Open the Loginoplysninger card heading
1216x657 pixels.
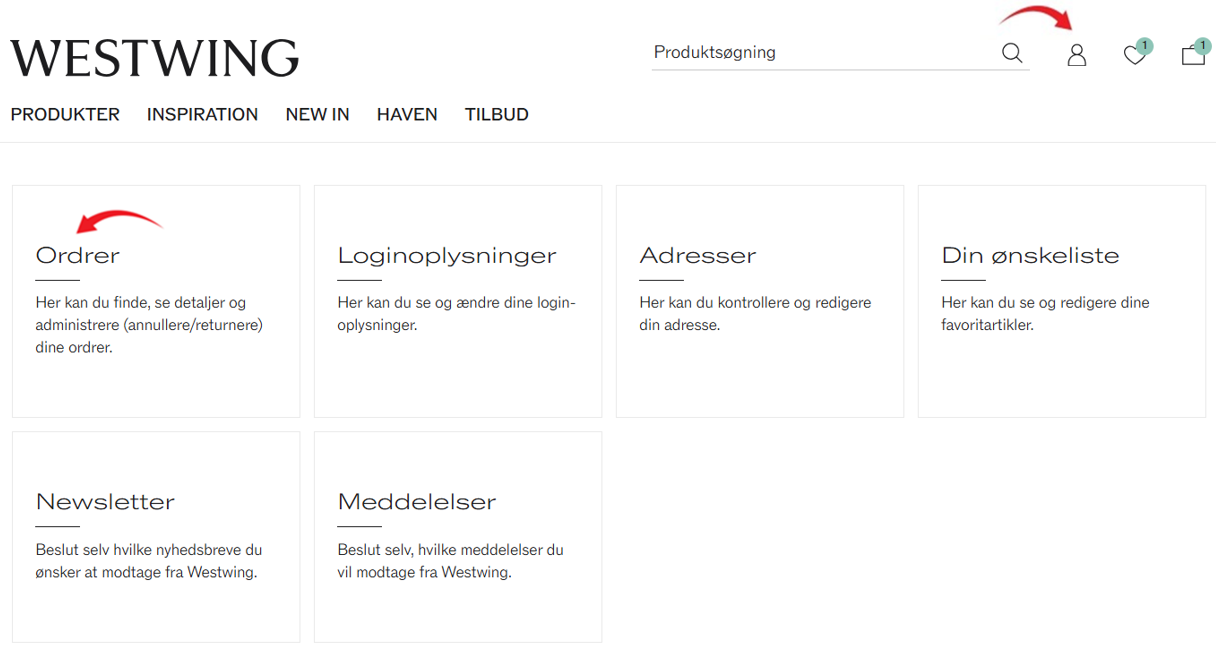(x=447, y=255)
